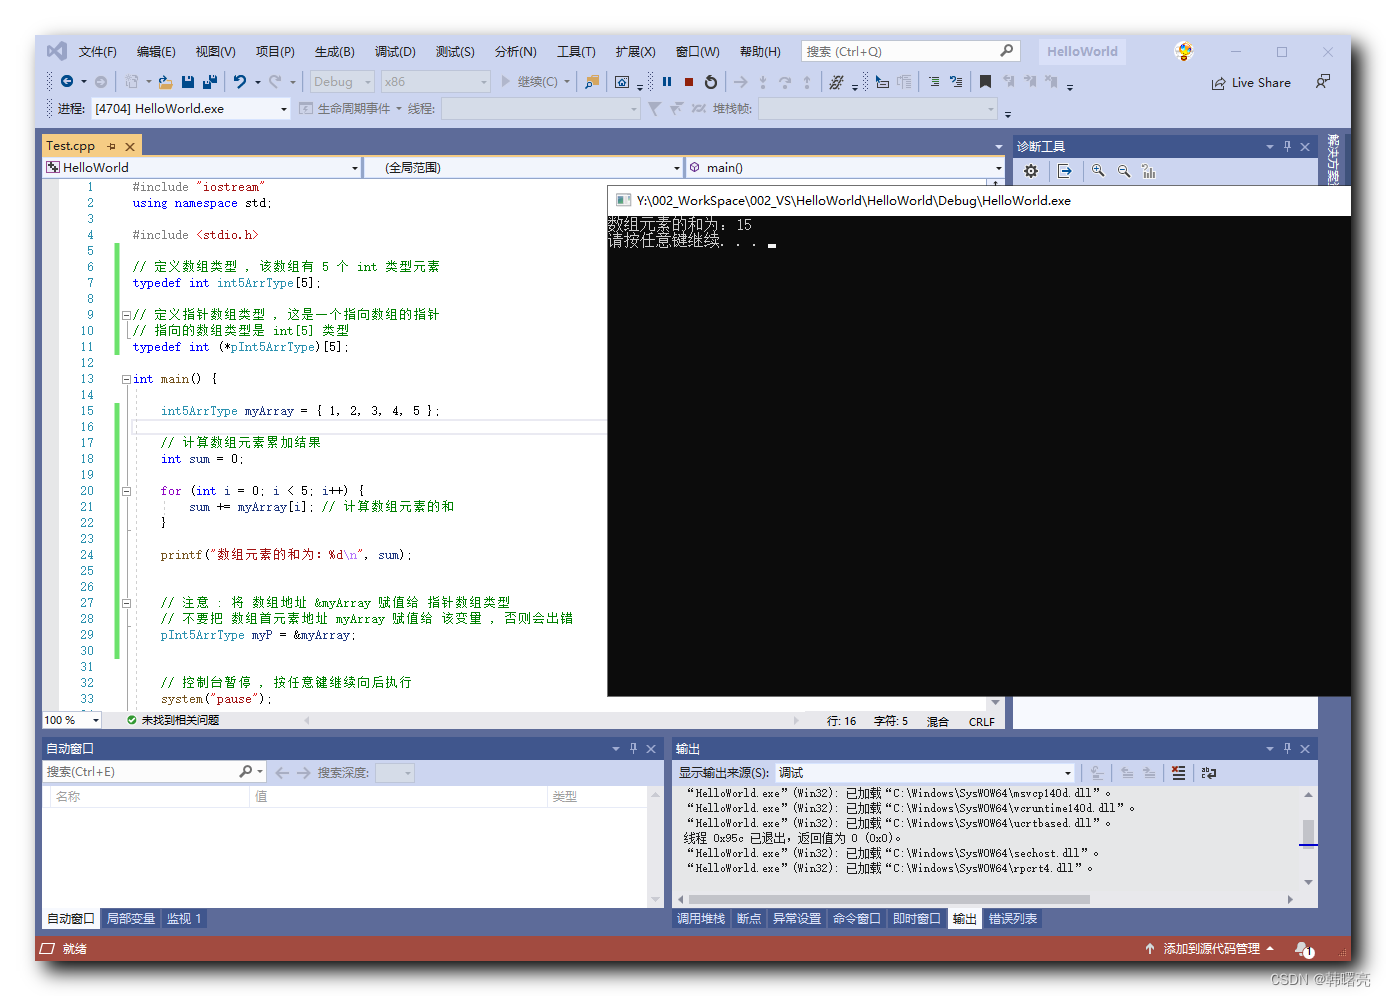Stop debugging with the red square
Screen dimensions: 1386x996
[689, 82]
